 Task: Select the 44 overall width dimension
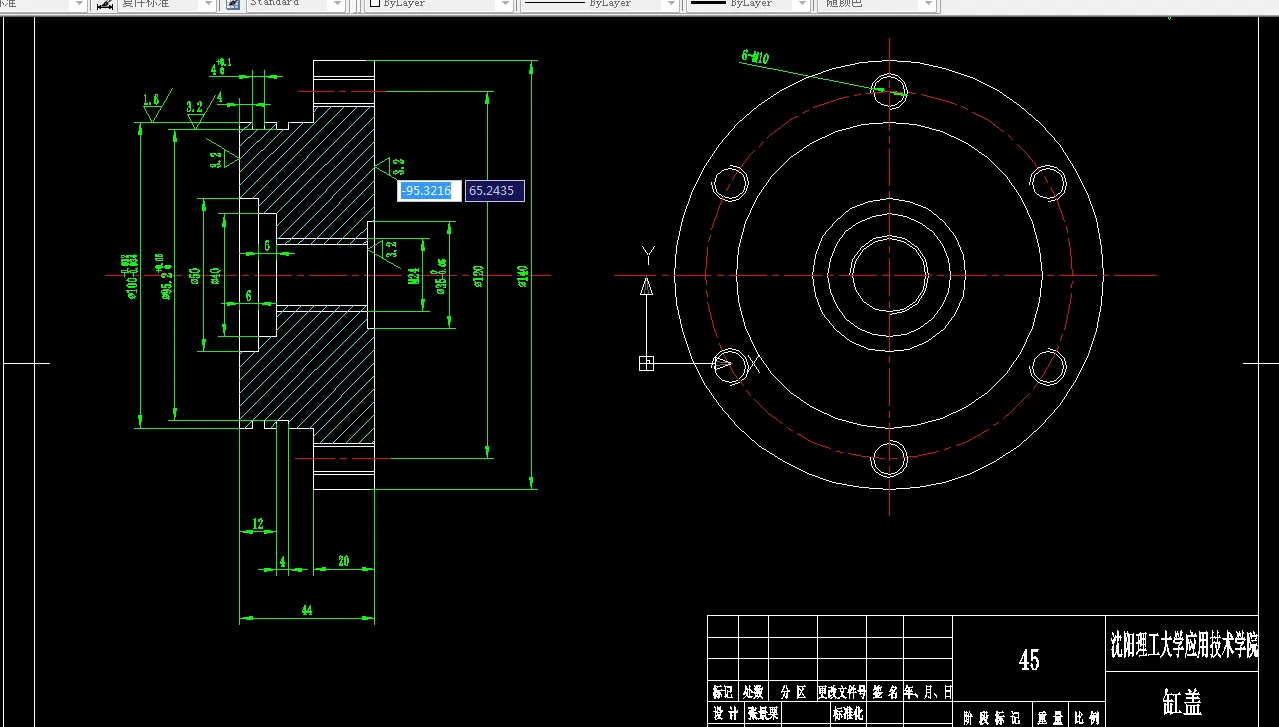(307, 609)
